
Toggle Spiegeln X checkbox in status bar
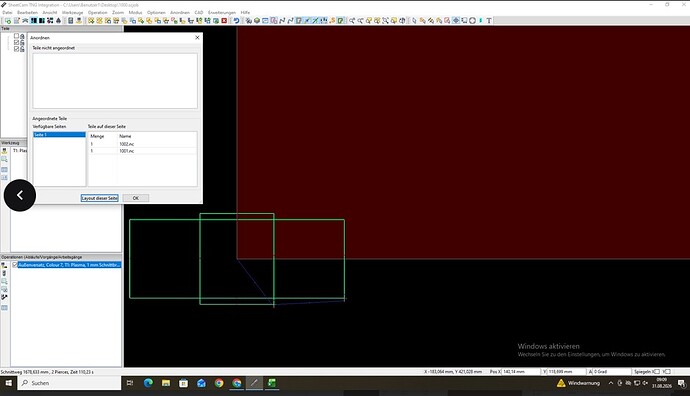tap(657, 372)
